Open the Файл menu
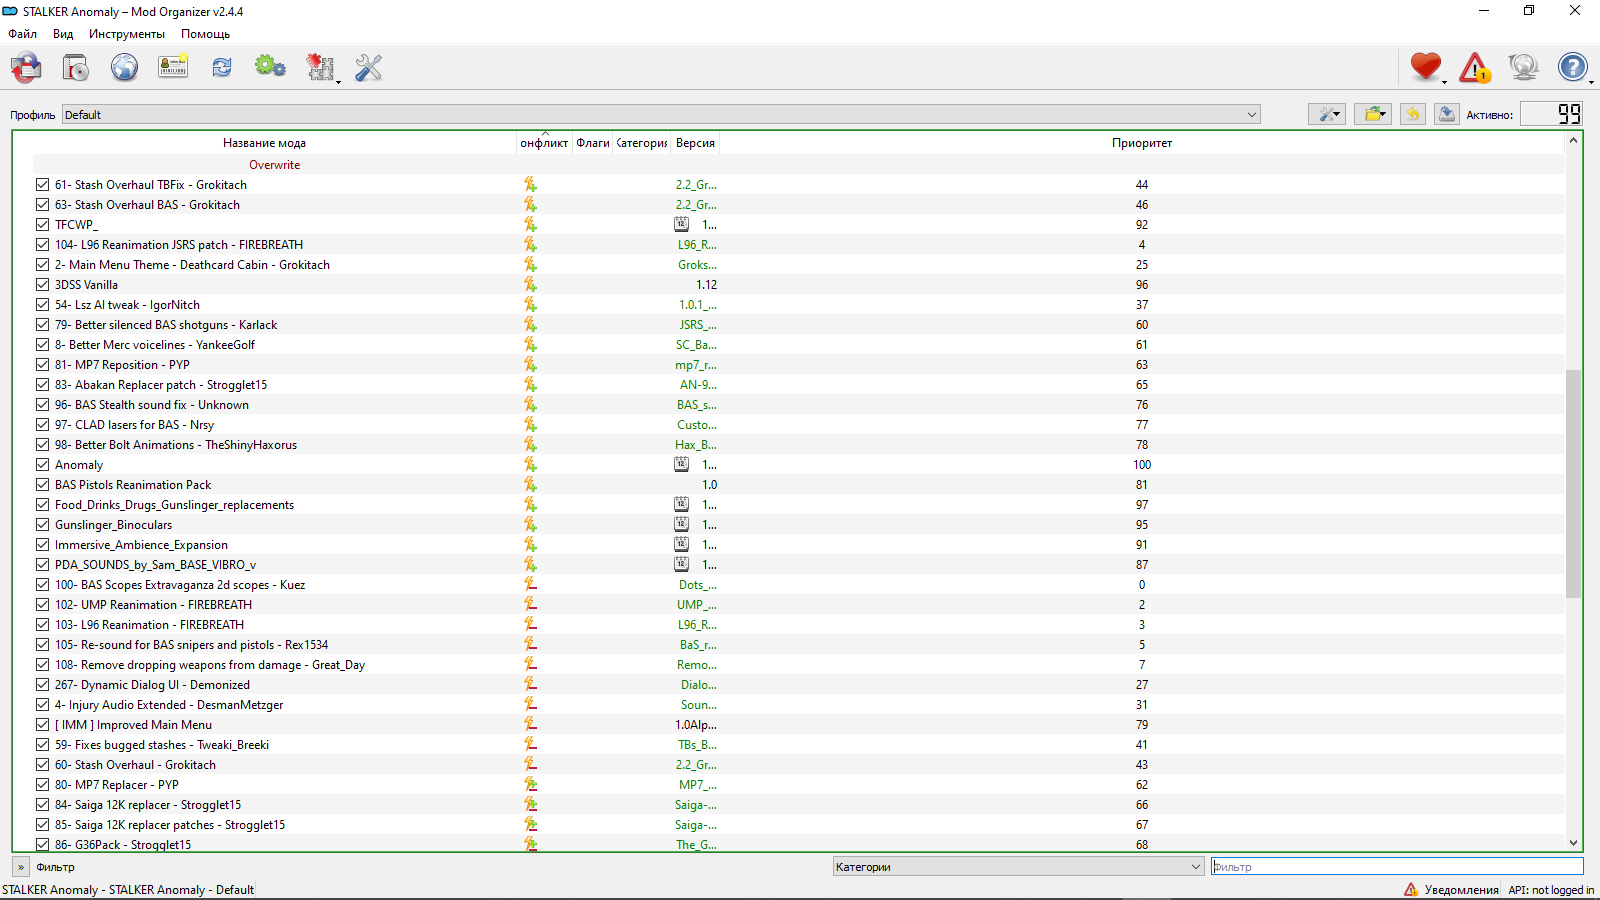This screenshot has width=1600, height=900. [x=22, y=34]
